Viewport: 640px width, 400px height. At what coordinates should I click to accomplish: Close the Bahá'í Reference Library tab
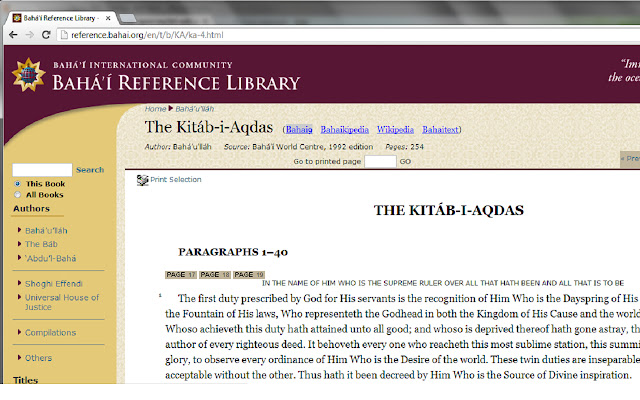(108, 18)
